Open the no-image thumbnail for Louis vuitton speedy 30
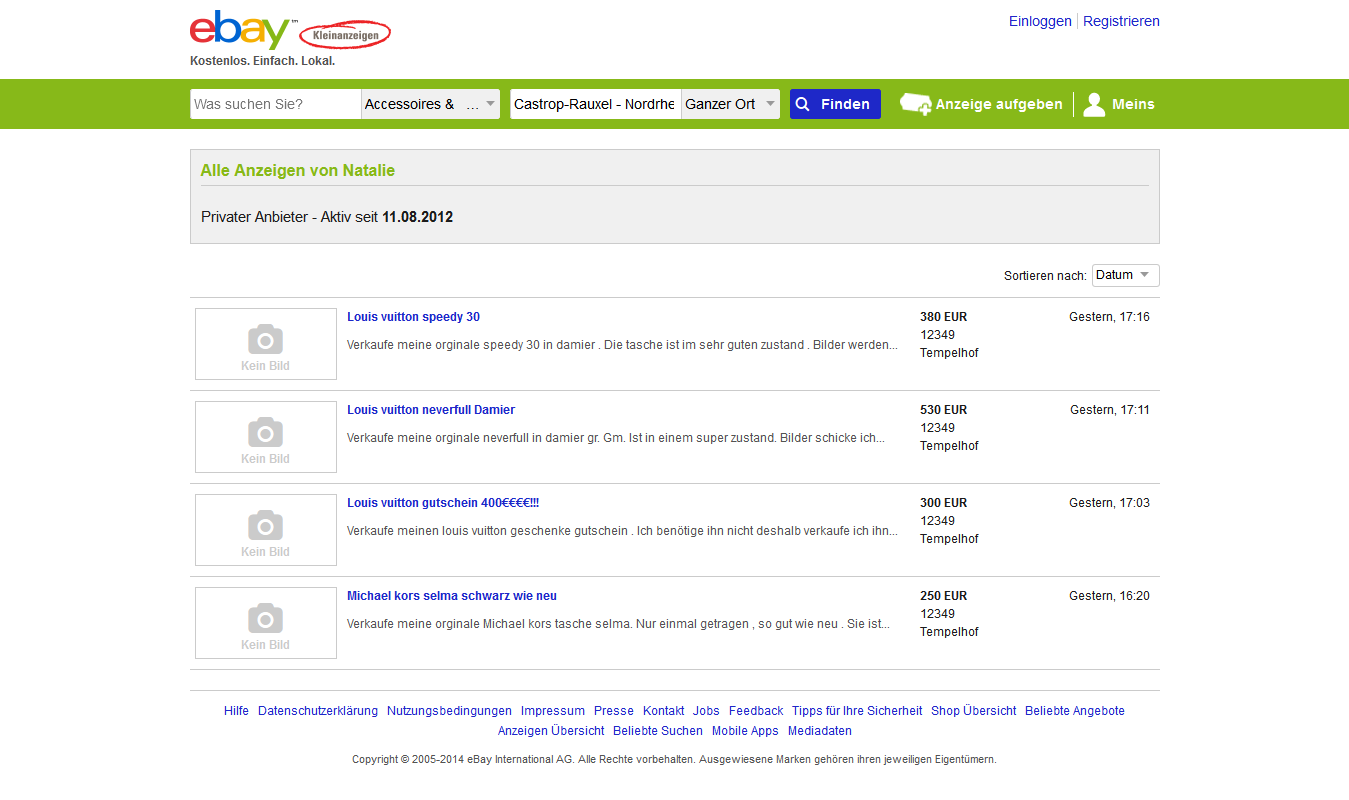Viewport: 1349px width, 800px height. [x=266, y=344]
